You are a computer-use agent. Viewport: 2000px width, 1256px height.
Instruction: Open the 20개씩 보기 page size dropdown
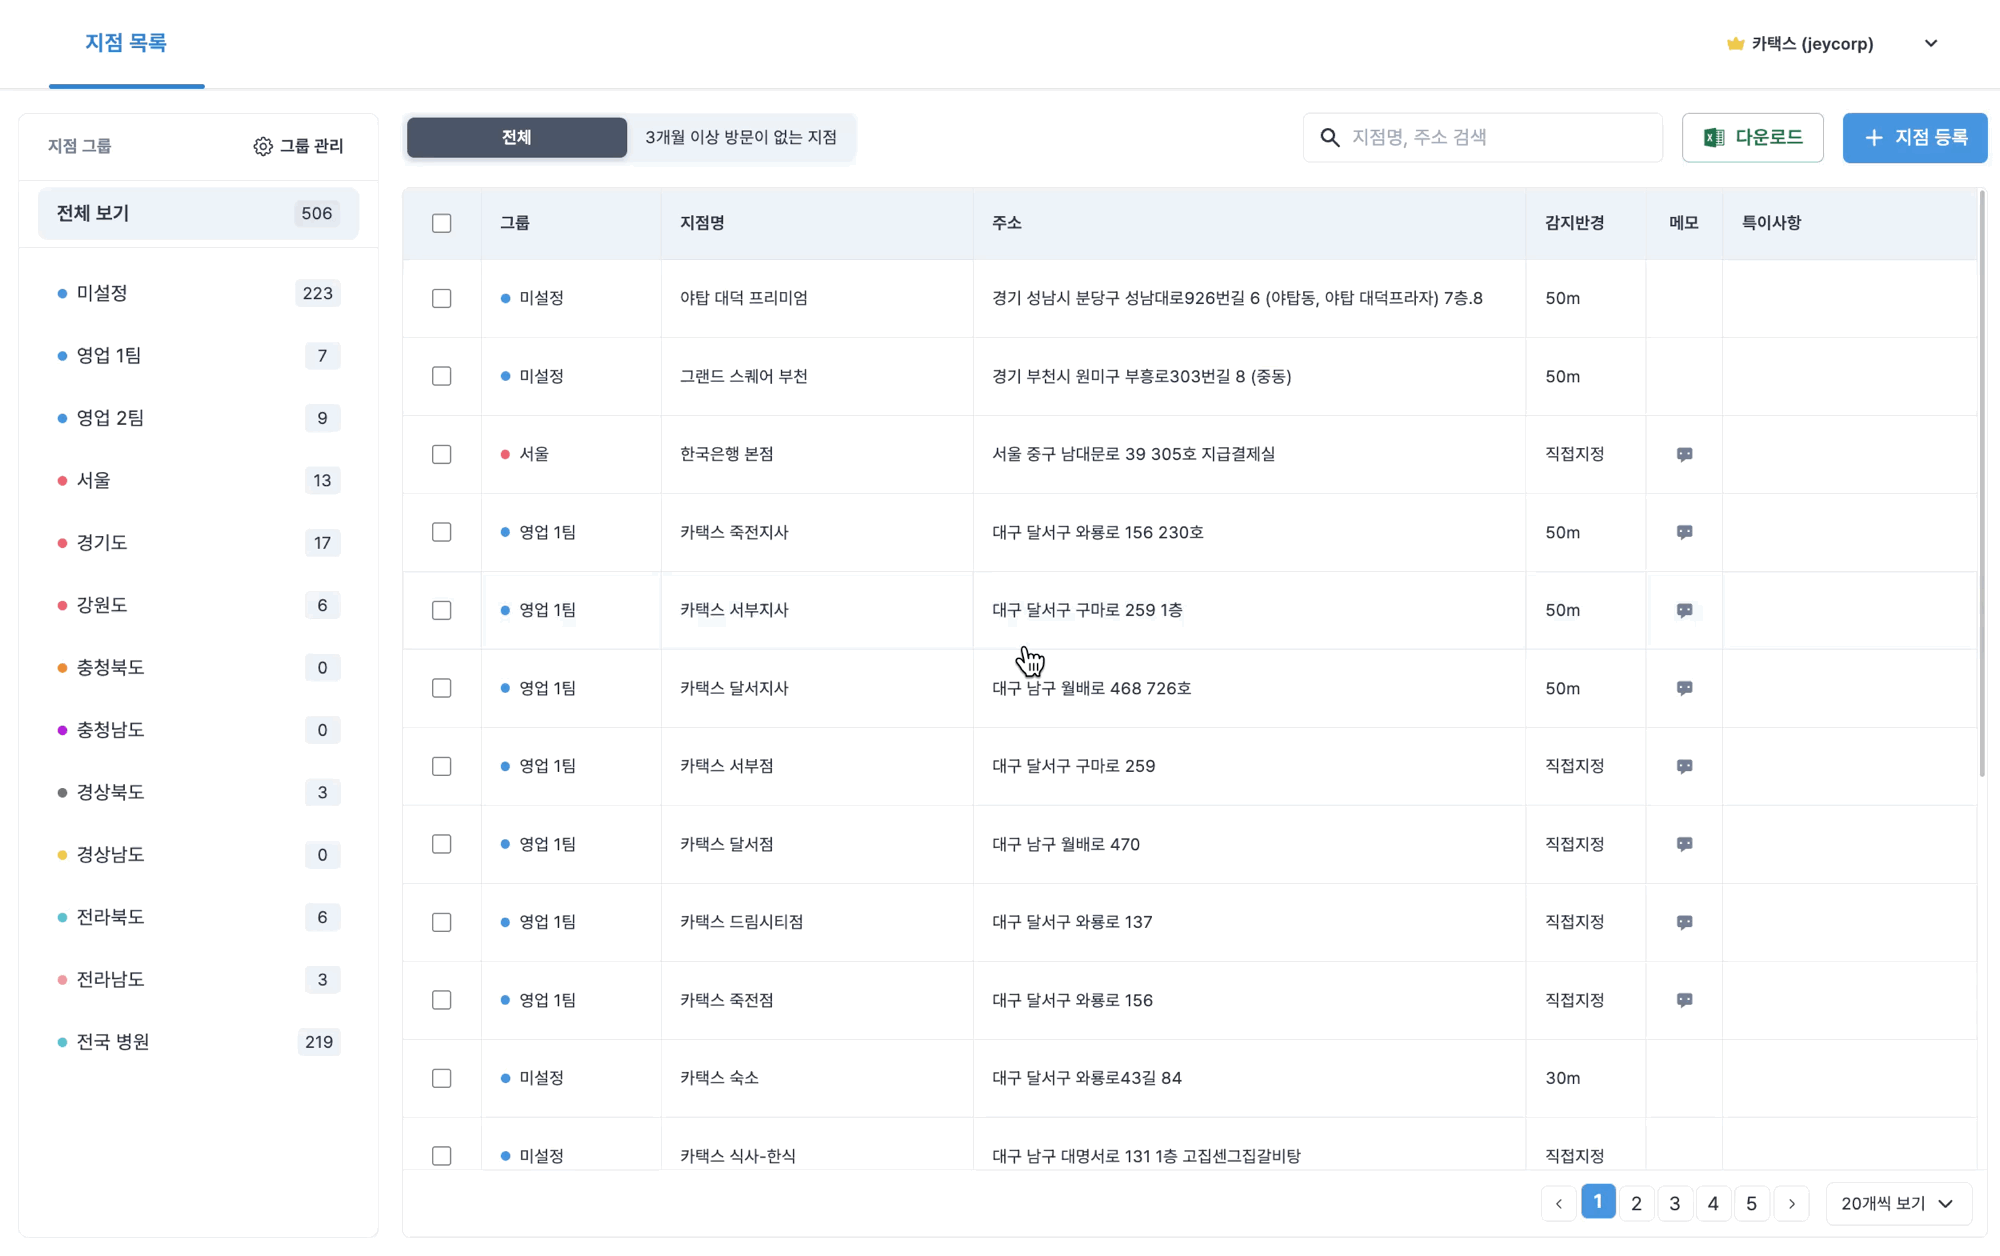click(1897, 1203)
